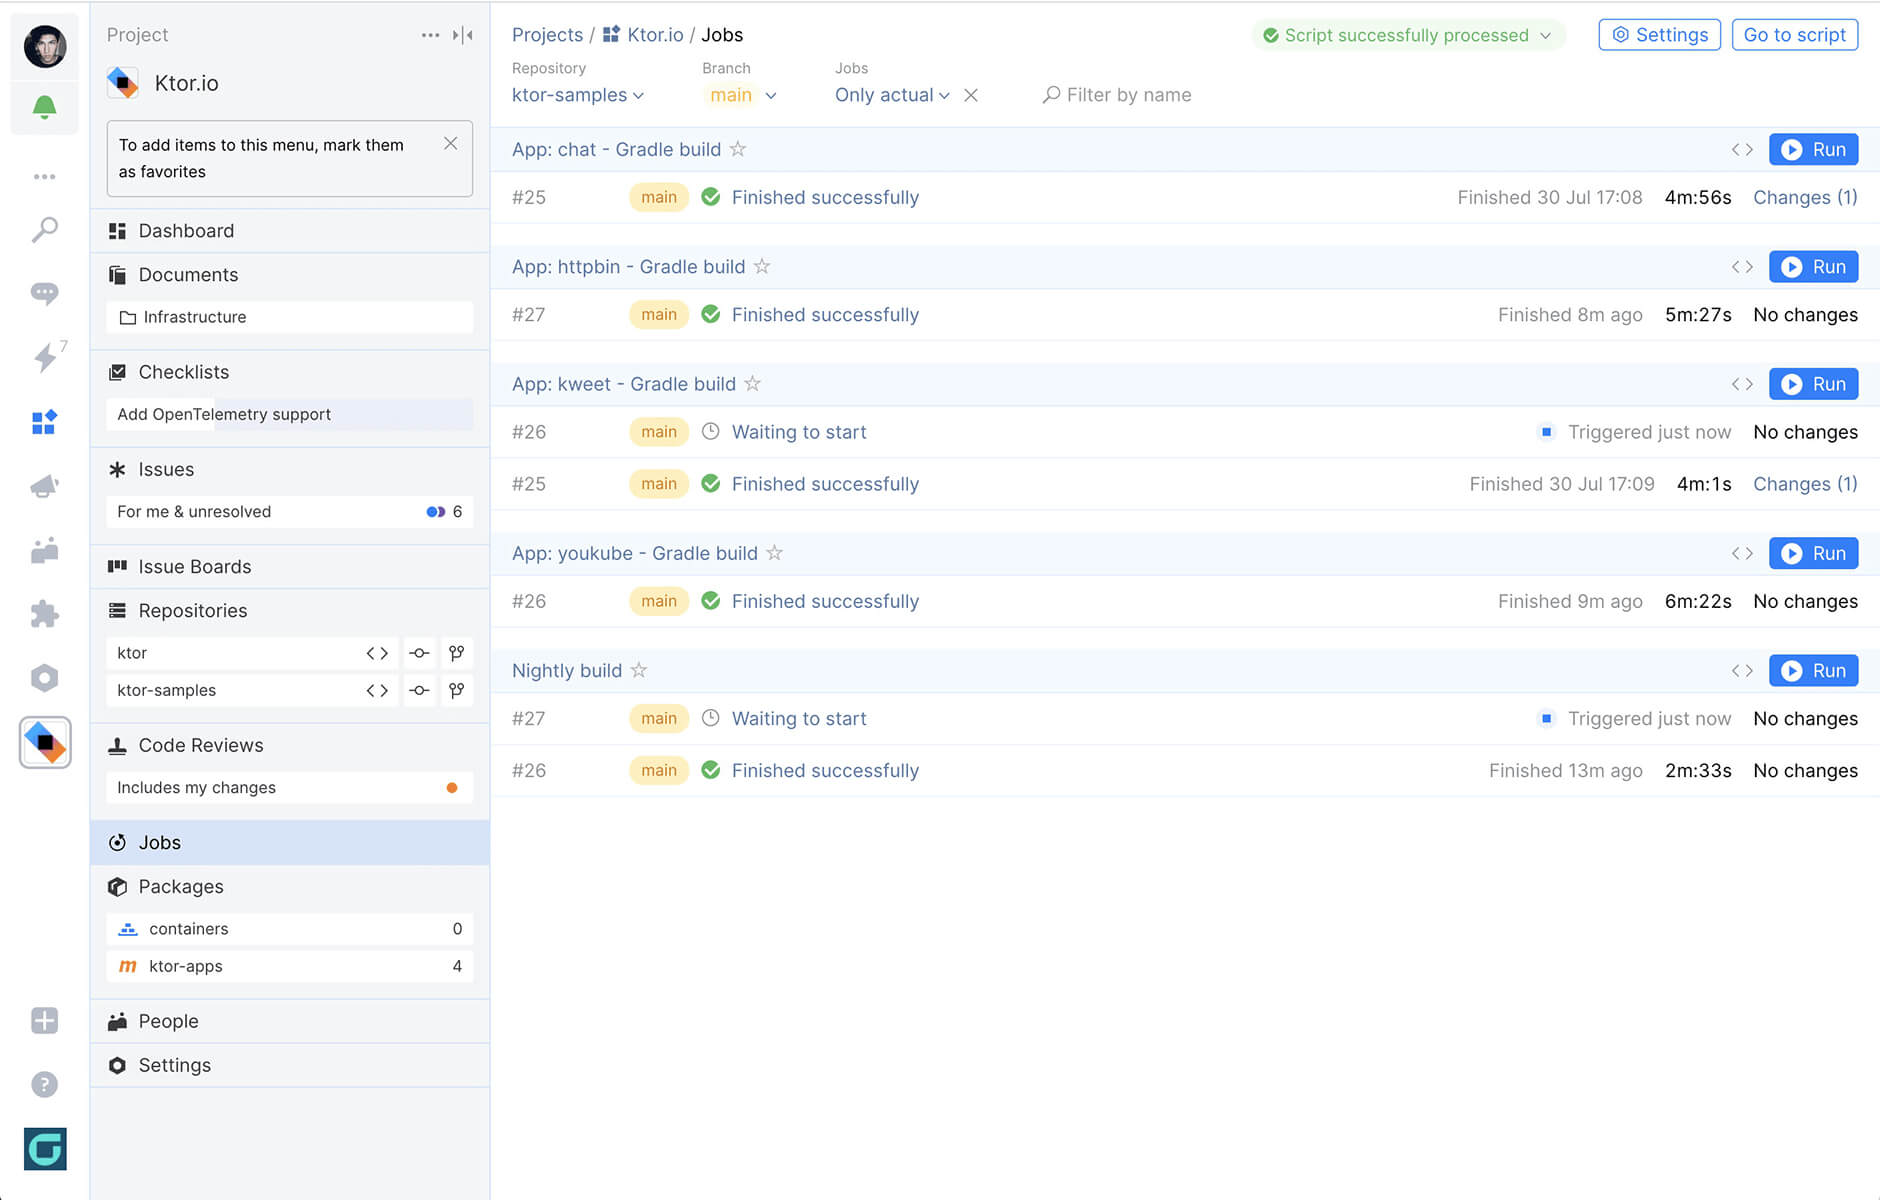Click the Go to script button
The width and height of the screenshot is (1880, 1200).
click(x=1794, y=34)
